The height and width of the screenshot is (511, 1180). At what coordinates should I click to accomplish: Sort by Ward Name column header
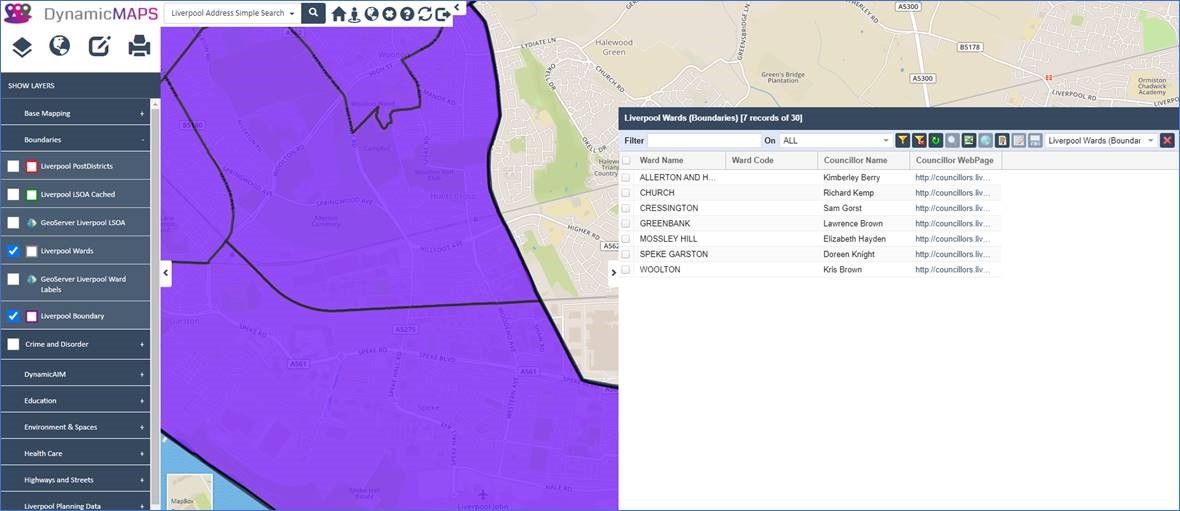tap(680, 160)
